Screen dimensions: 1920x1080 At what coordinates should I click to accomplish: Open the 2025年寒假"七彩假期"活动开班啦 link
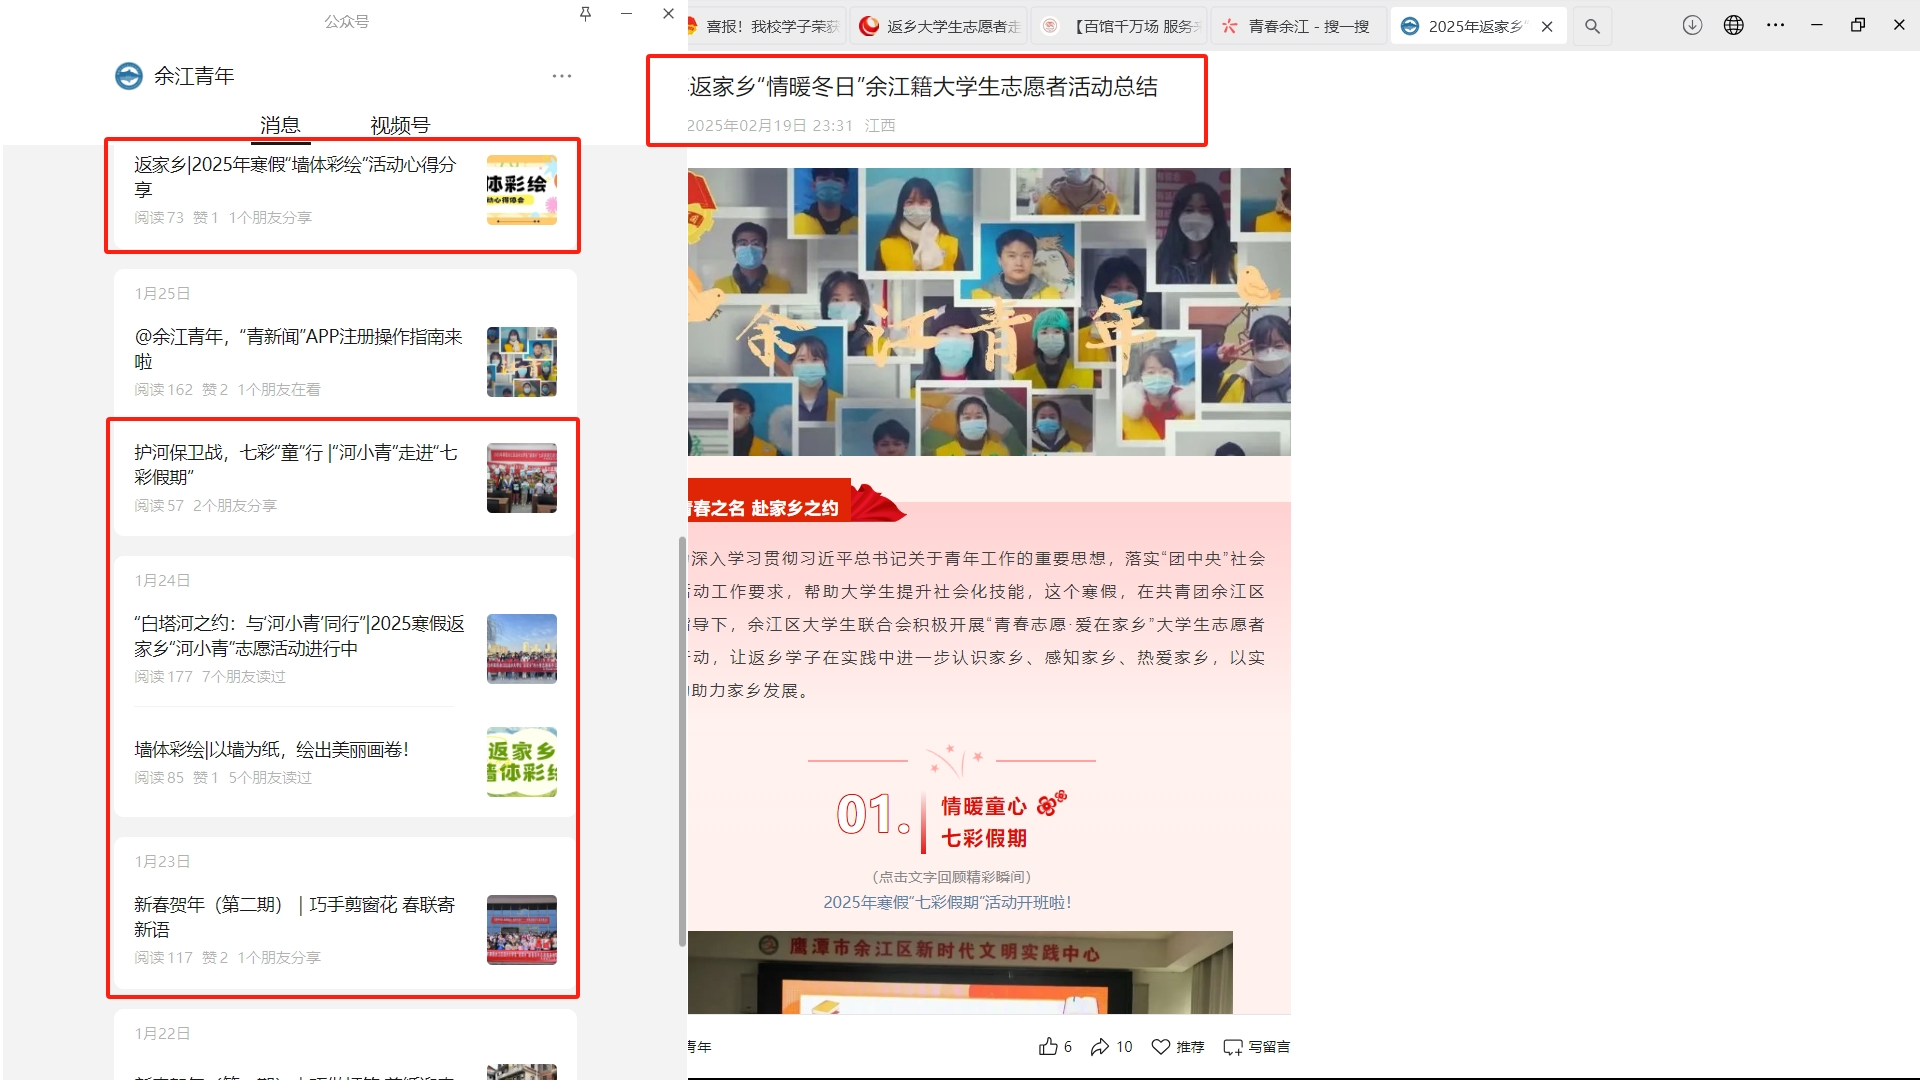click(x=947, y=902)
